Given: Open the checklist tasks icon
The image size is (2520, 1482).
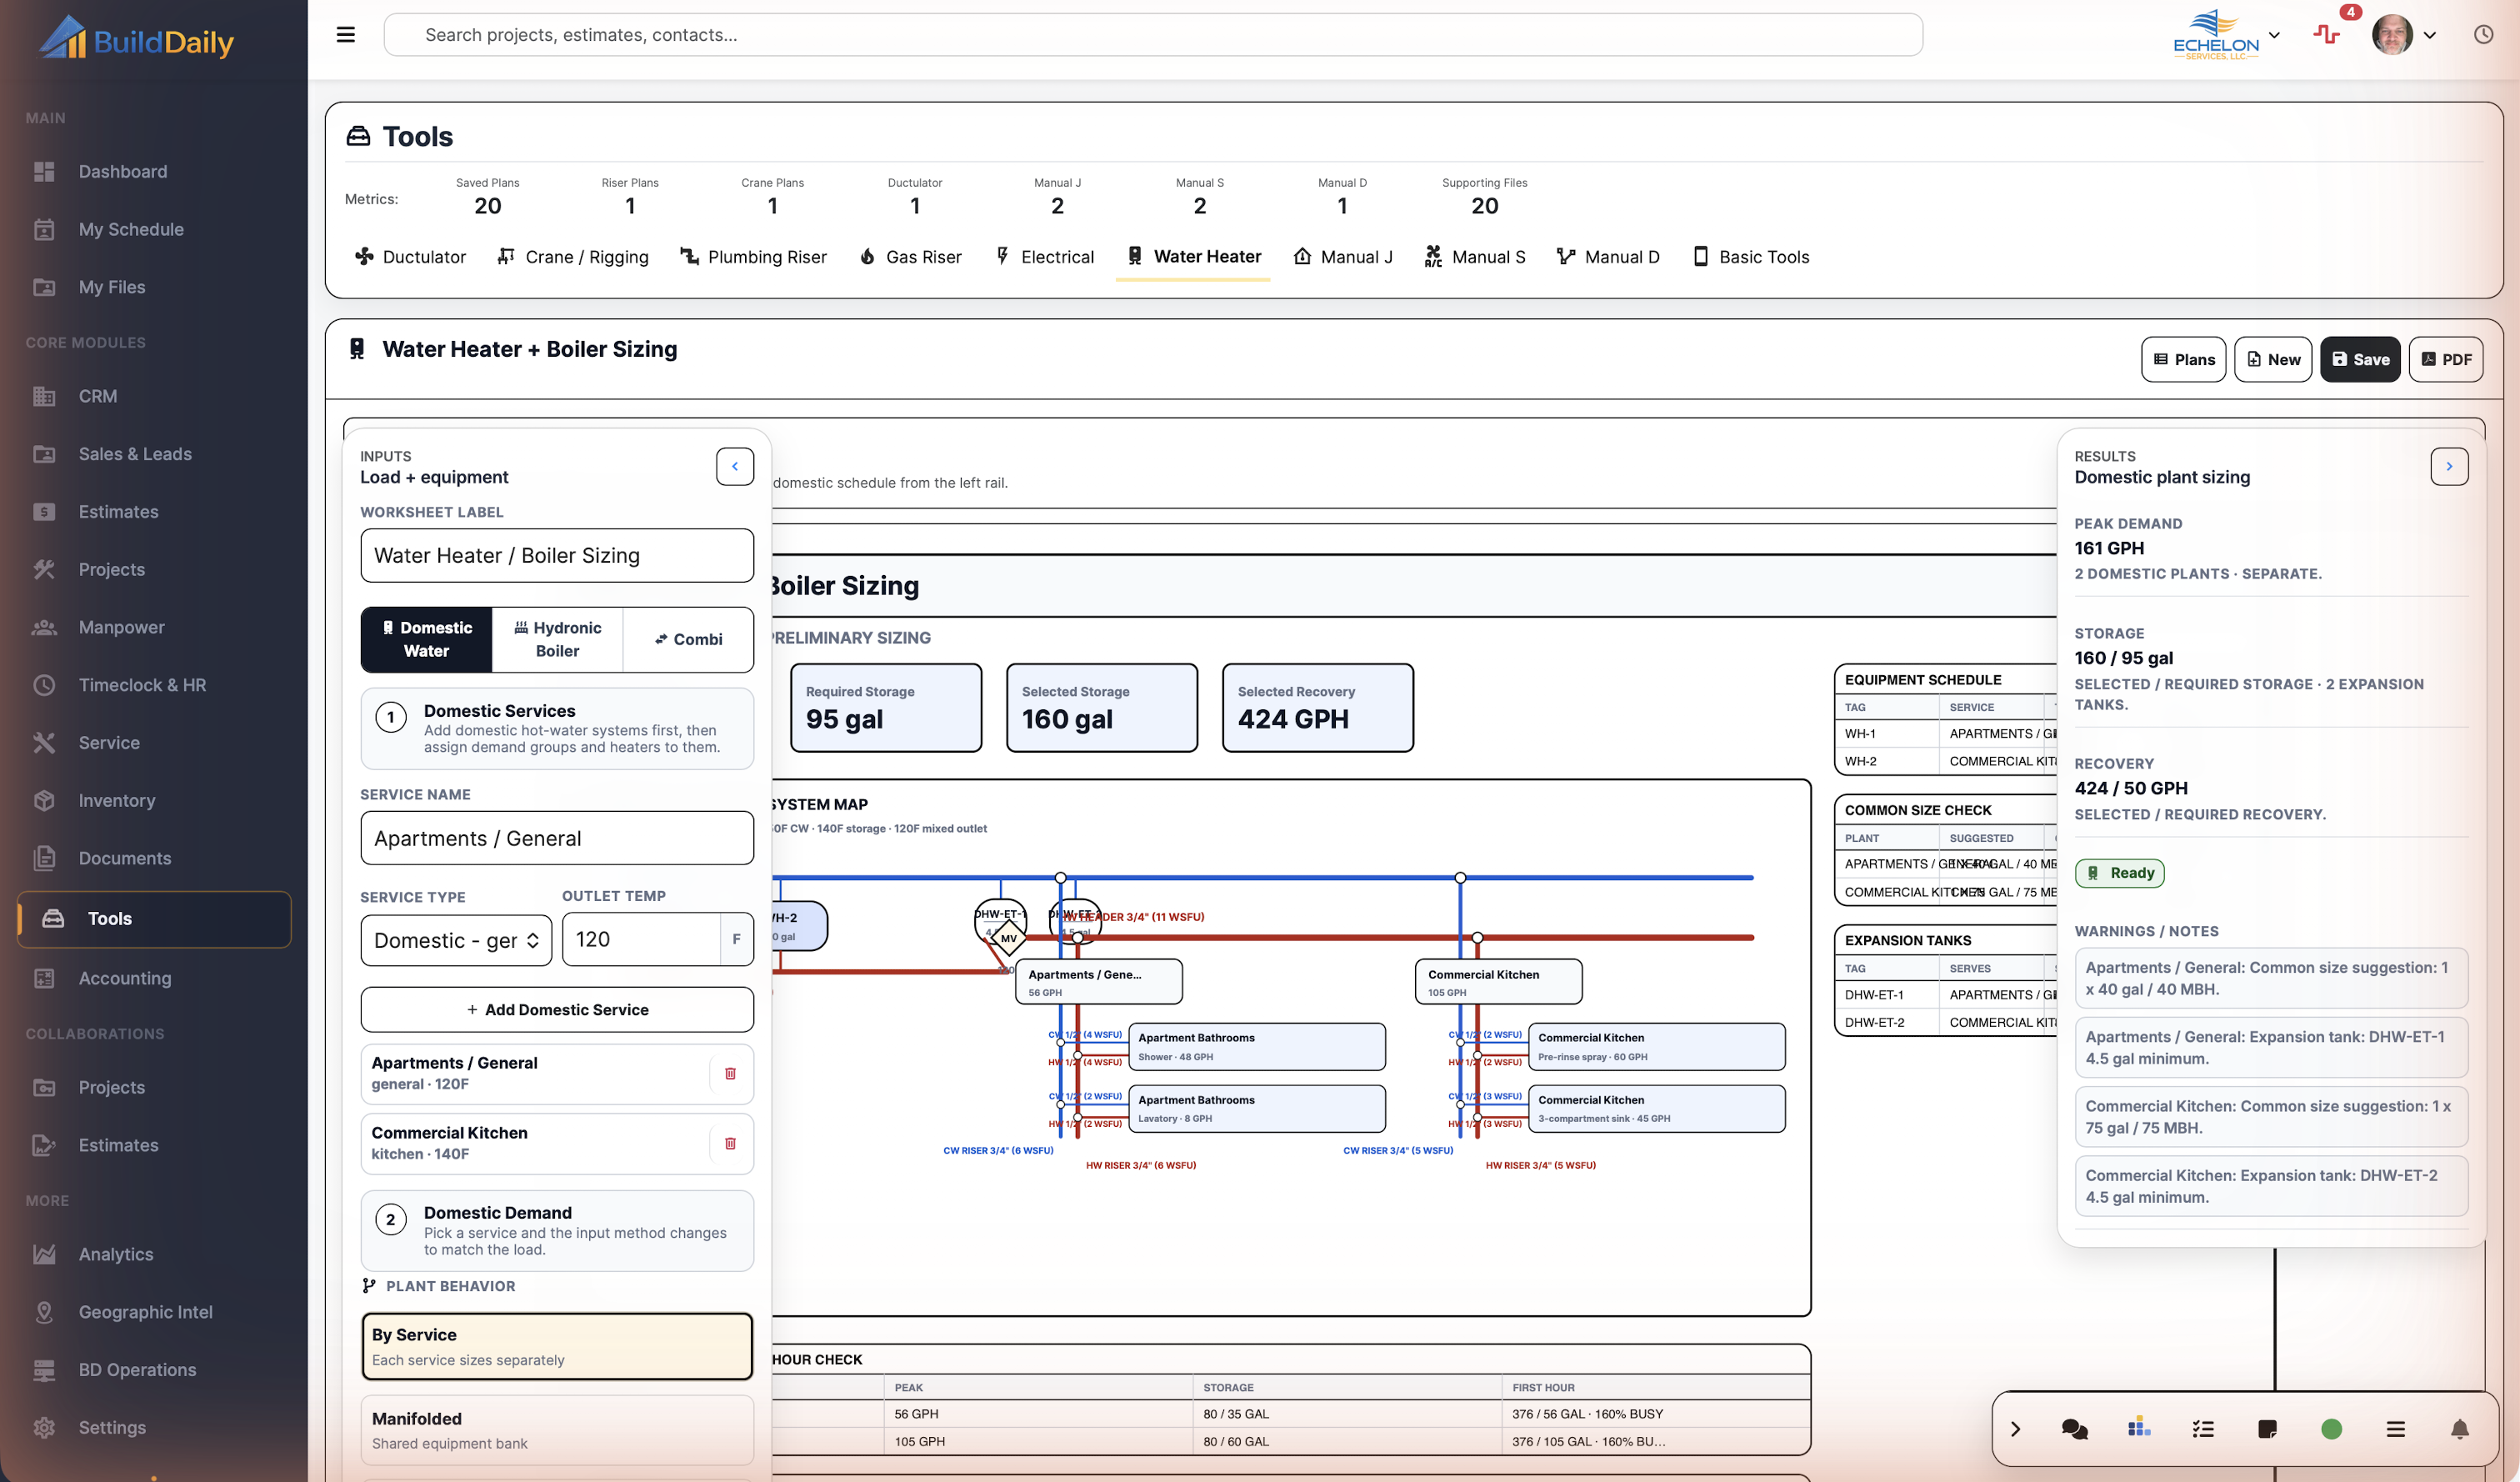Looking at the screenshot, I should [x=2203, y=1429].
